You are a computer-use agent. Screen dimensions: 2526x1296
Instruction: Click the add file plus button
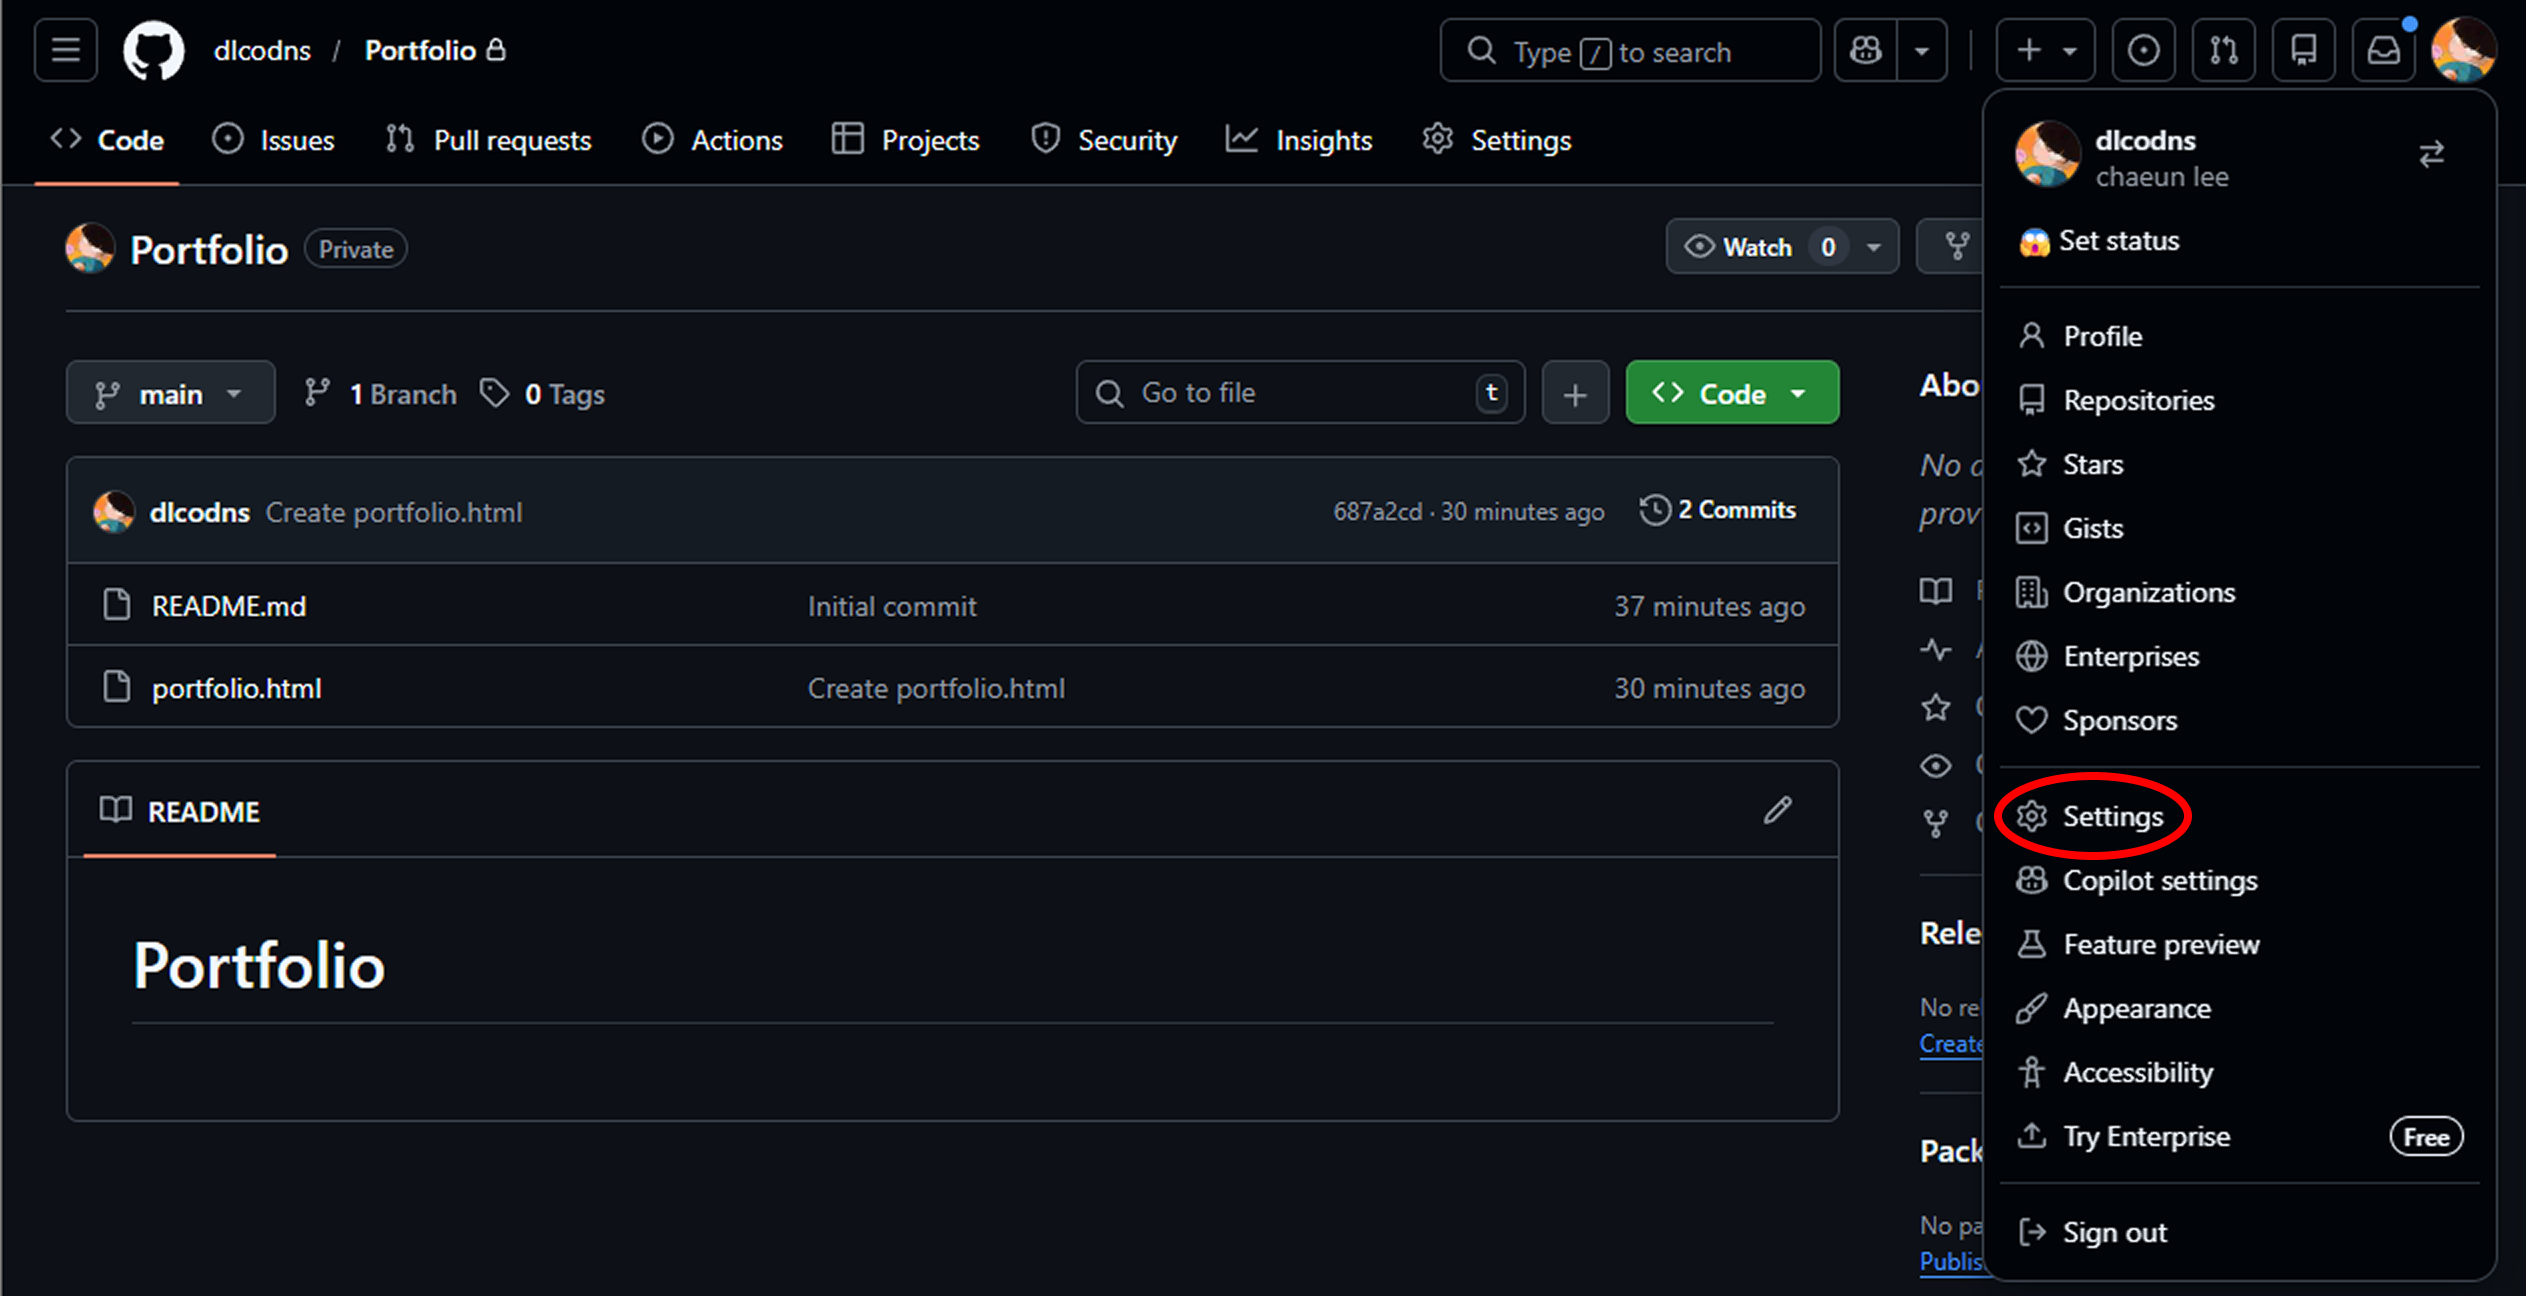[1575, 394]
